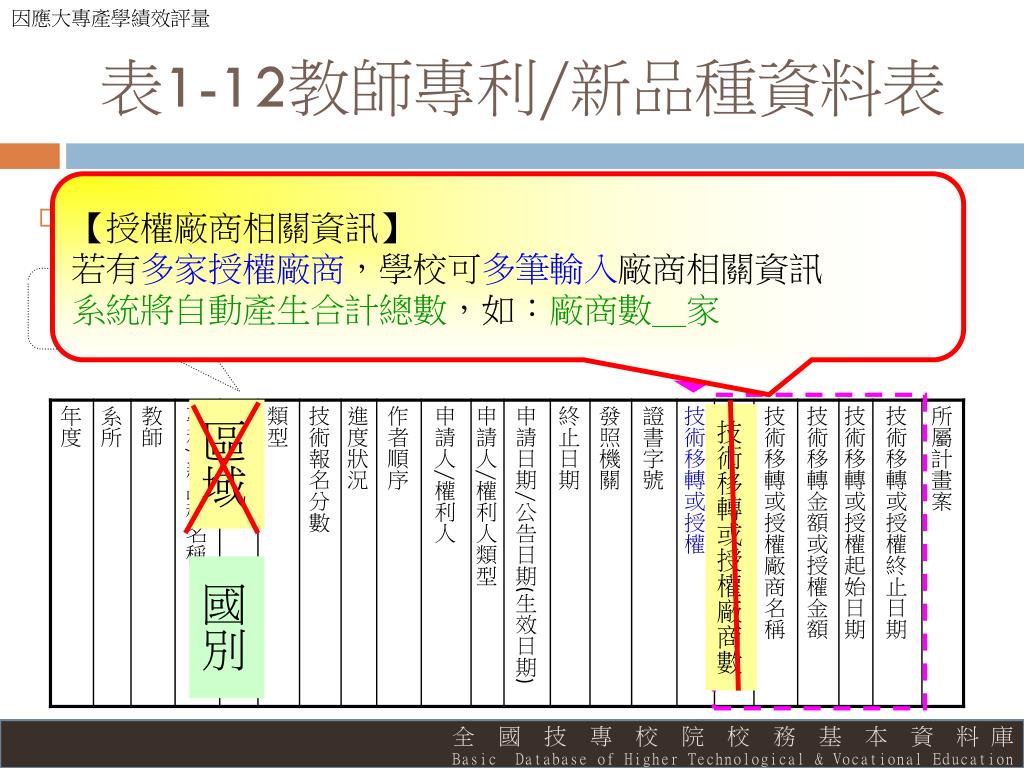The image size is (1024, 768).
Task: Select the 所屬計畫案 column header
Action: [941, 458]
